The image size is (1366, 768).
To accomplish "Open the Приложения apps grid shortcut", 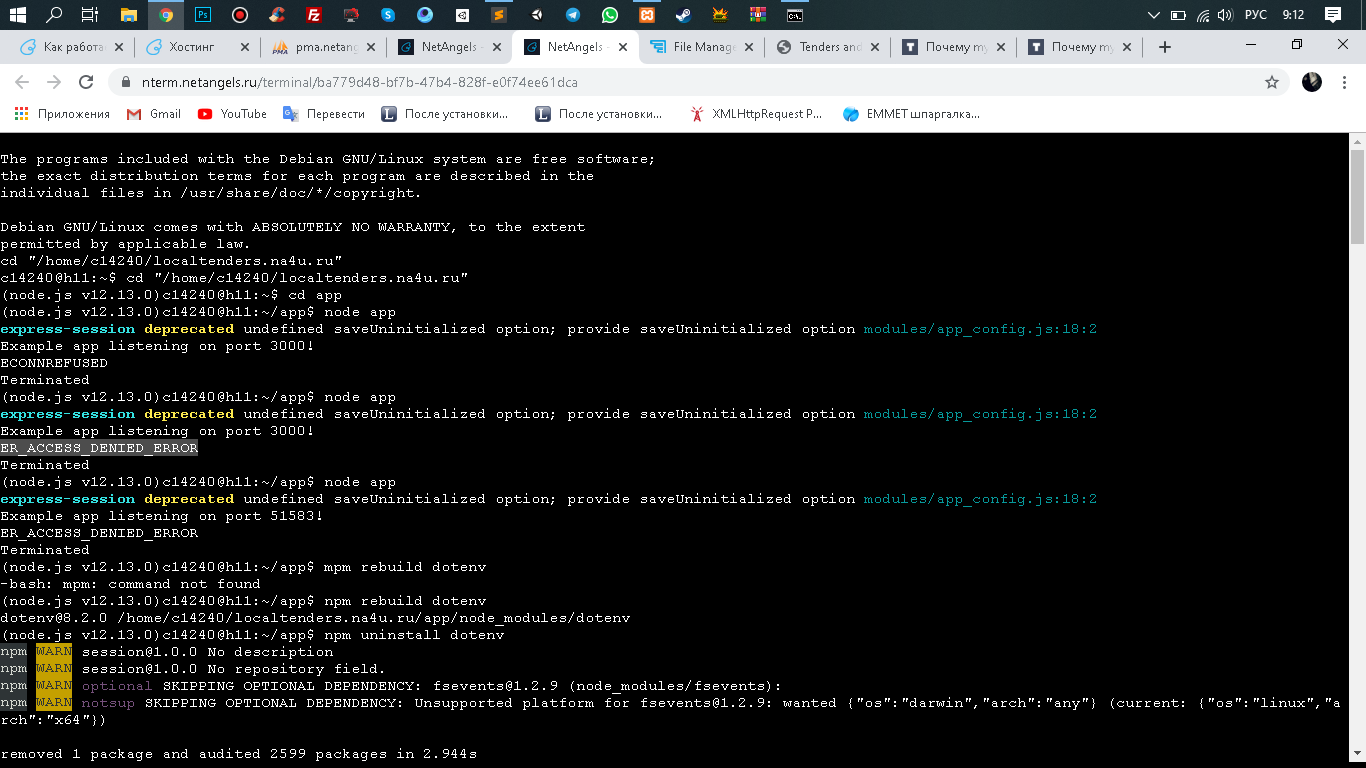I will 62,114.
